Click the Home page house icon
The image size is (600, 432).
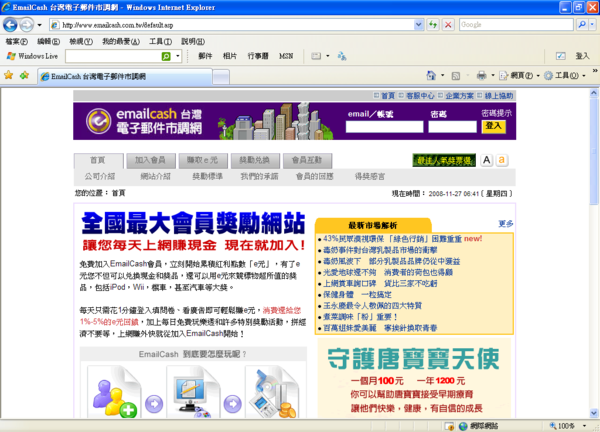[x=431, y=75]
